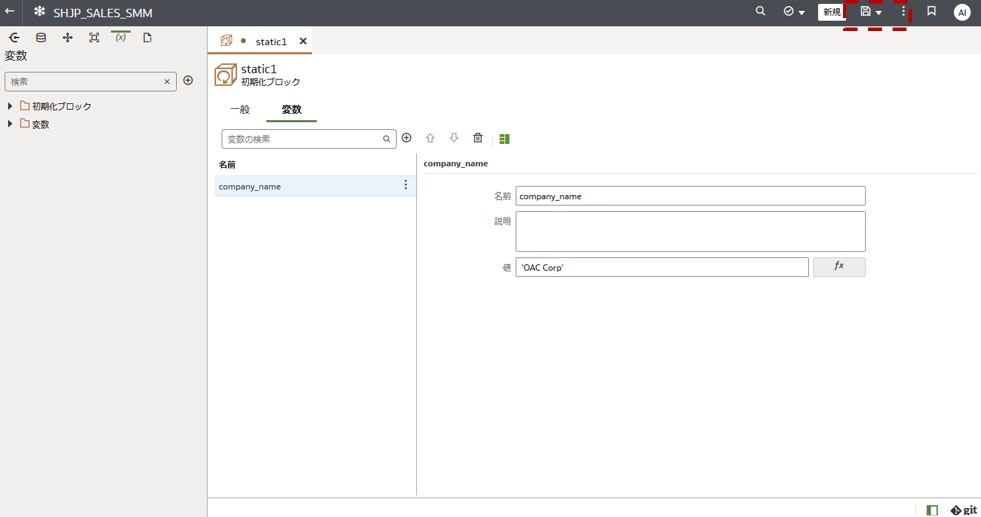This screenshot has height=517, width=981.
Task: Click the 説明 description text area
Action: tap(691, 232)
